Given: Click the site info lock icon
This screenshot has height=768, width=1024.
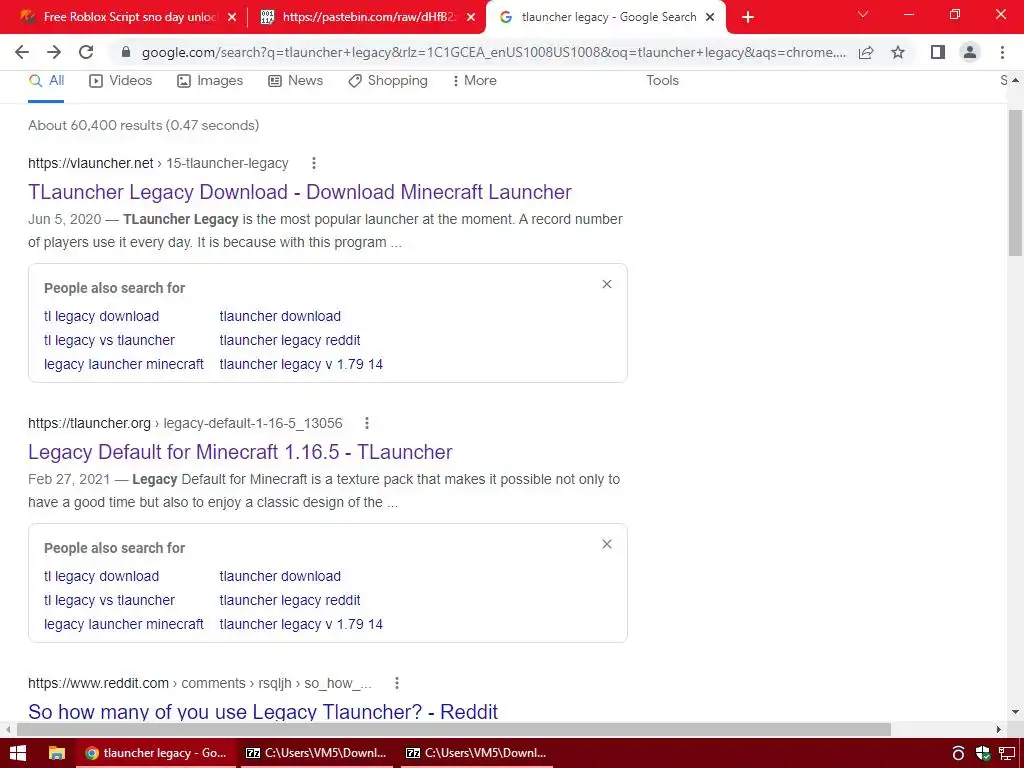Looking at the screenshot, I should [126, 52].
